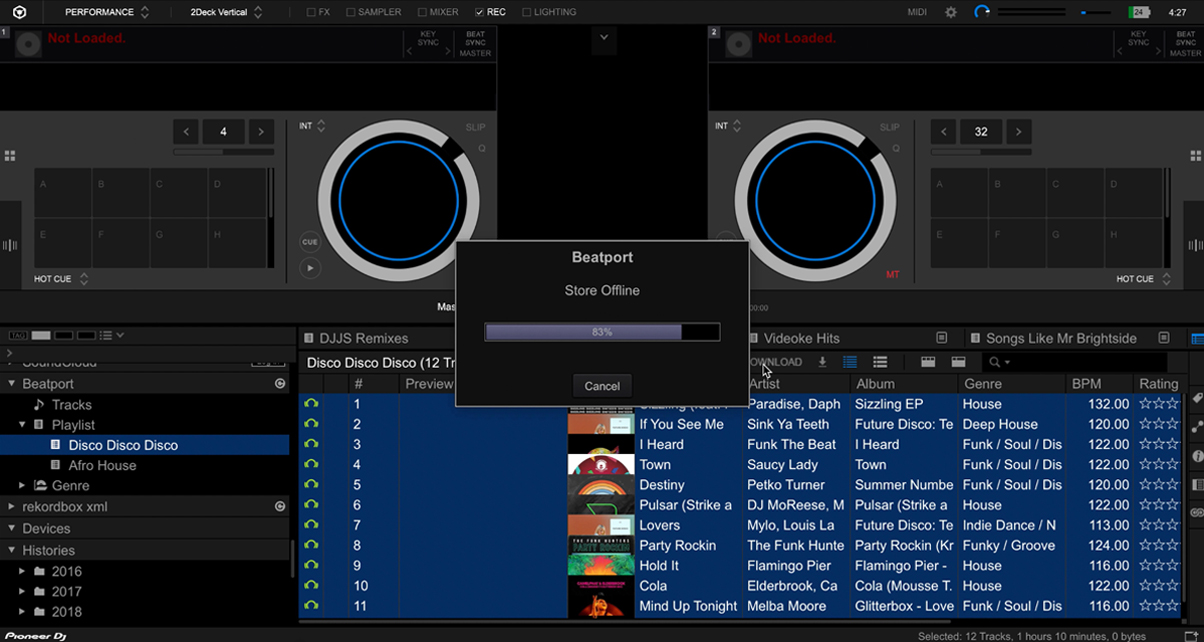Image resolution: width=1204 pixels, height=642 pixels.
Task: Toggle the playlist palette icon at far right
Action: pos(1197,339)
